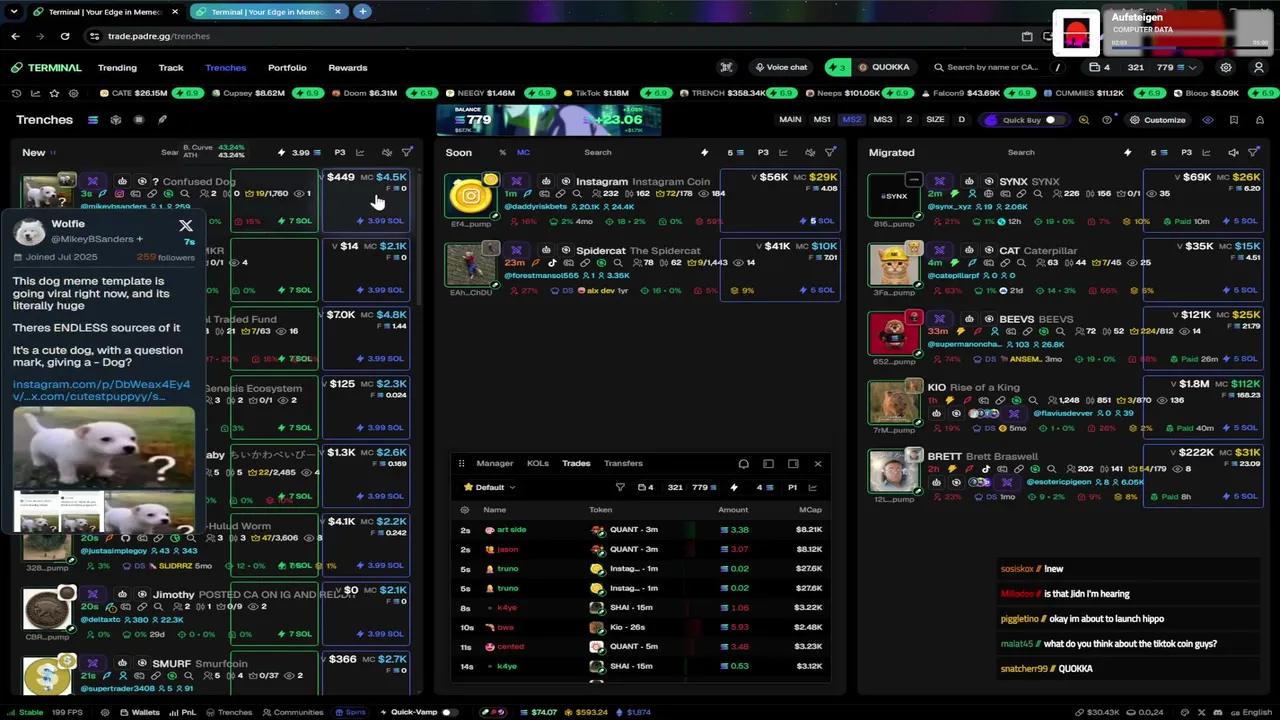This screenshot has width=1280, height=720.
Task: Click the Search field in Migrated column
Action: click(1021, 153)
